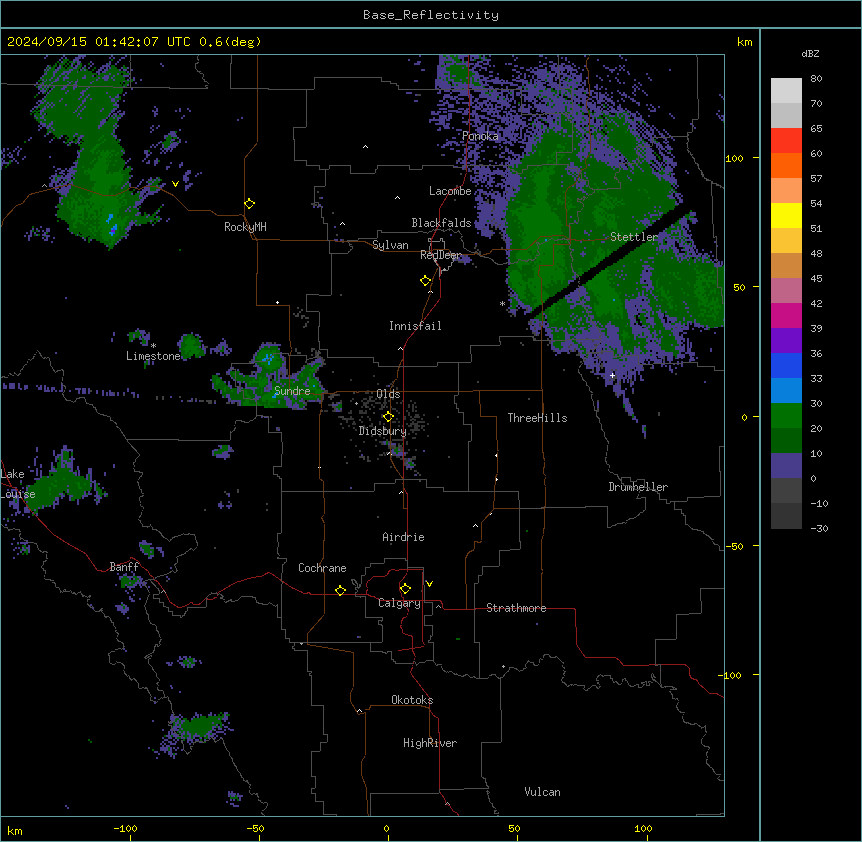Click the Limestone label
Image resolution: width=862 pixels, height=842 pixels.
[x=153, y=356]
